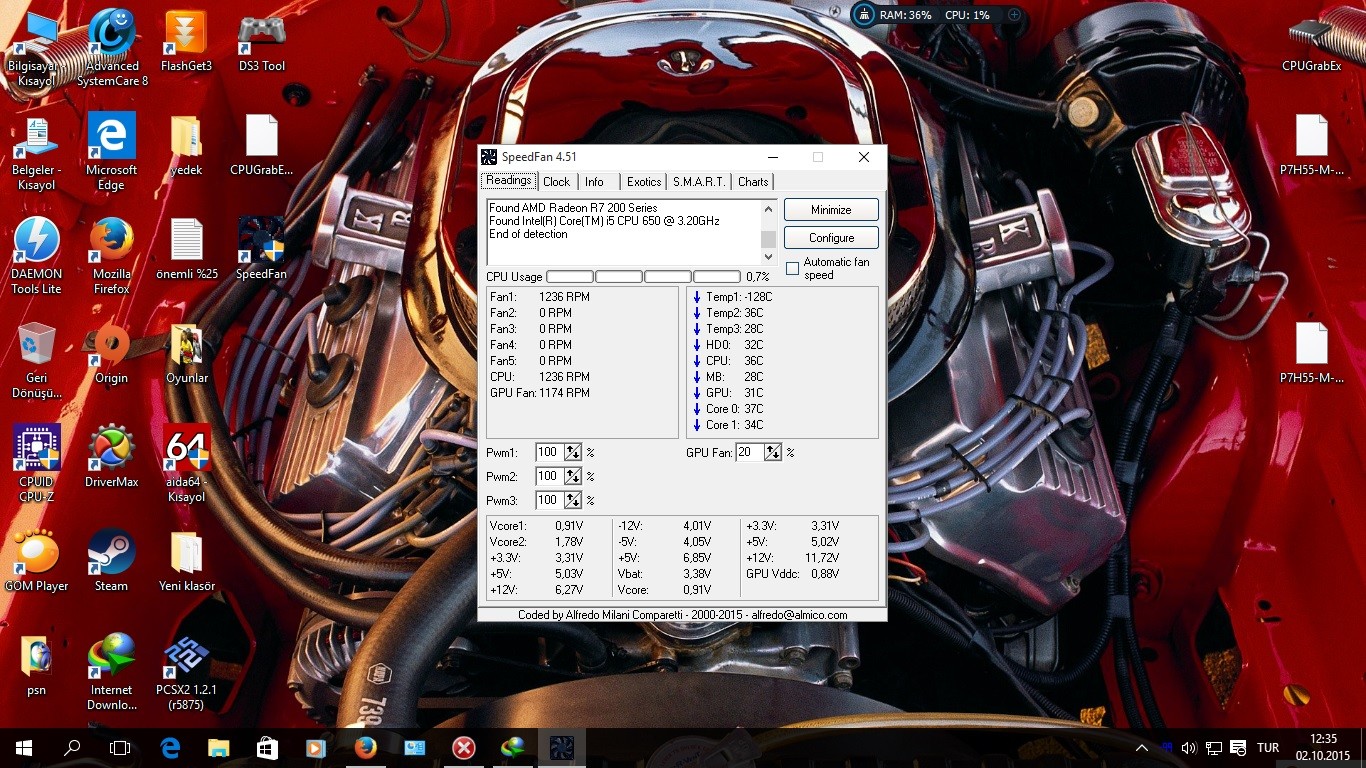Select the Oyunlar folder icon
Image resolution: width=1366 pixels, height=768 pixels.
(x=186, y=354)
